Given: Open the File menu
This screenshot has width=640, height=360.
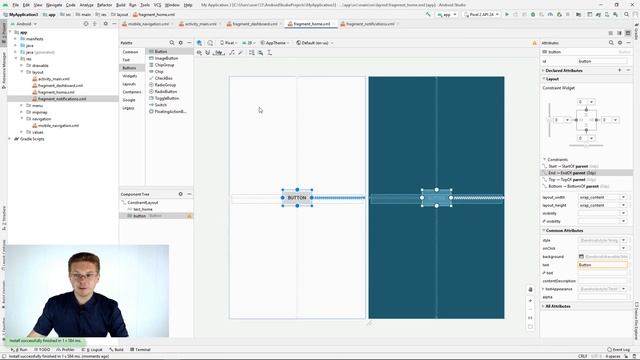Looking at the screenshot, I should point(16,5).
